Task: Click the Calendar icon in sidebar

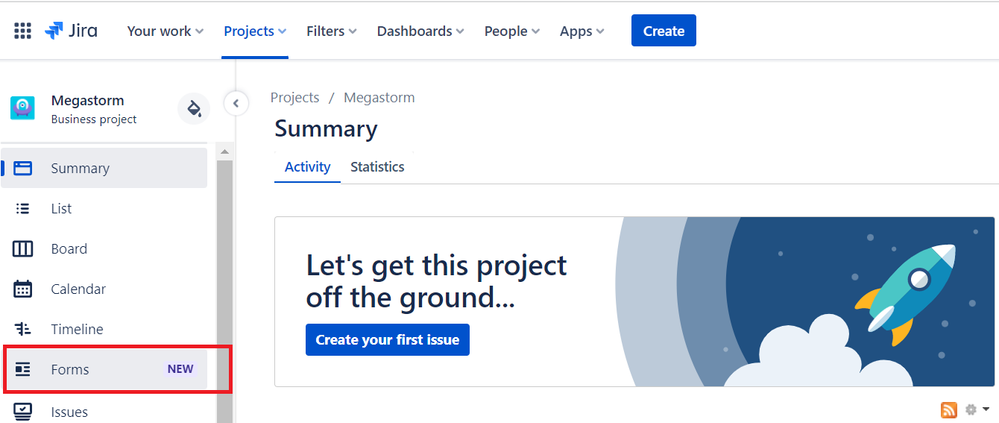Action: tap(22, 289)
